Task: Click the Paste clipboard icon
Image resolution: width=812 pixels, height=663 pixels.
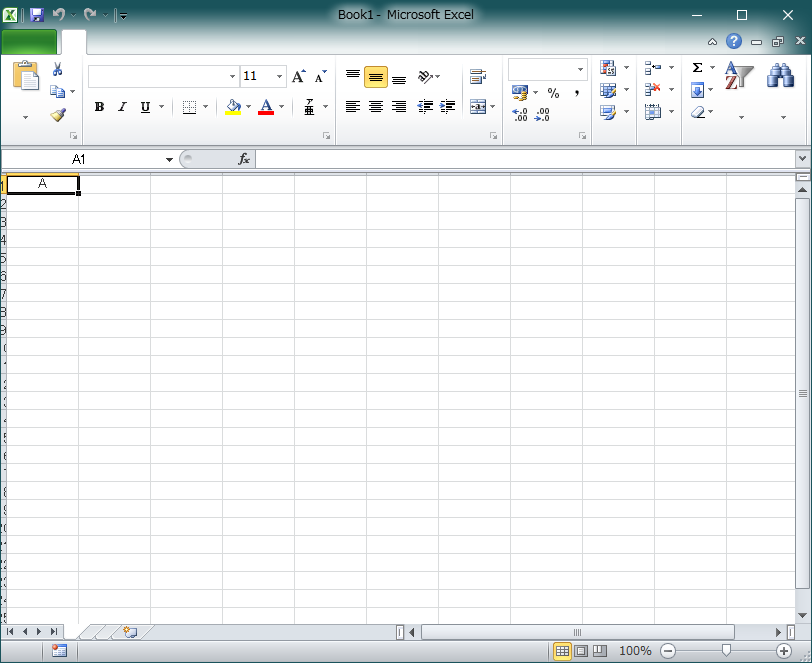Action: 26,76
